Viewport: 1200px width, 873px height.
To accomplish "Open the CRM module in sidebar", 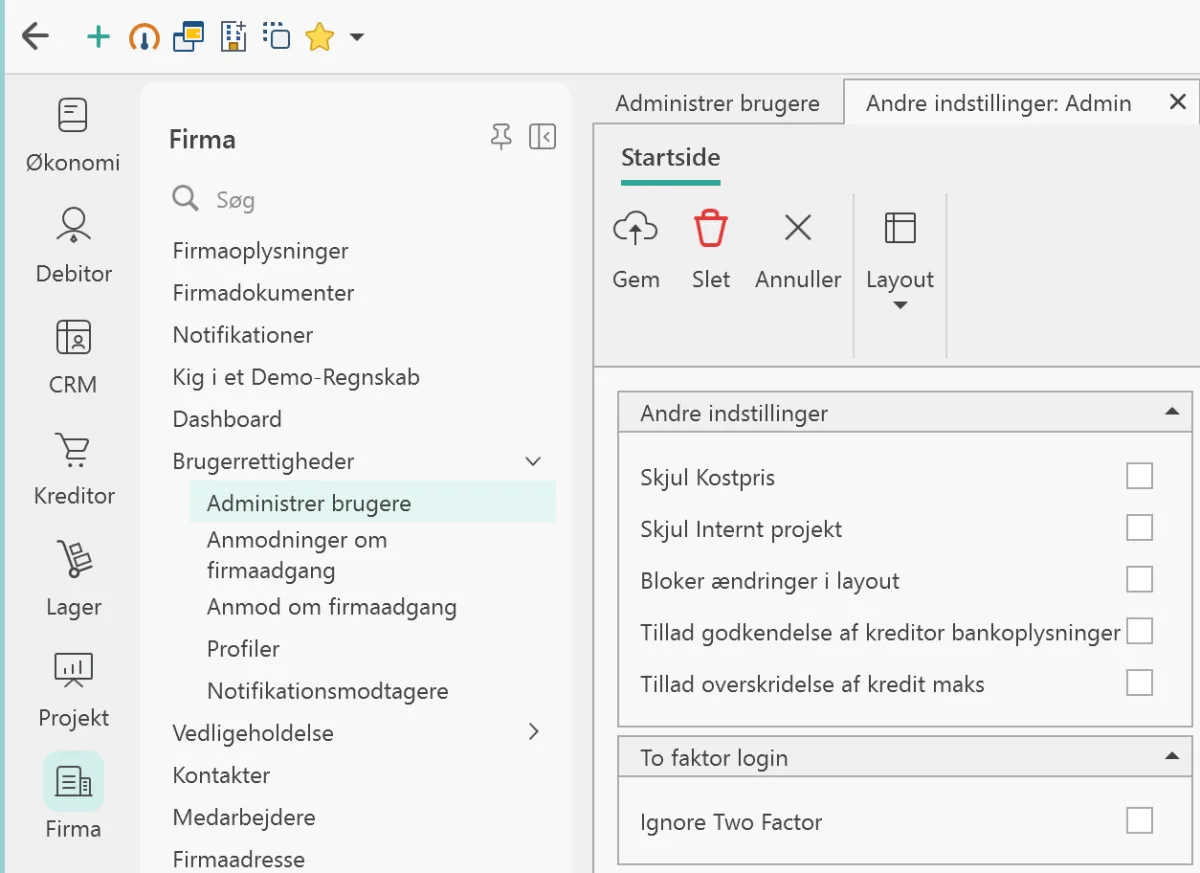I will (x=73, y=357).
